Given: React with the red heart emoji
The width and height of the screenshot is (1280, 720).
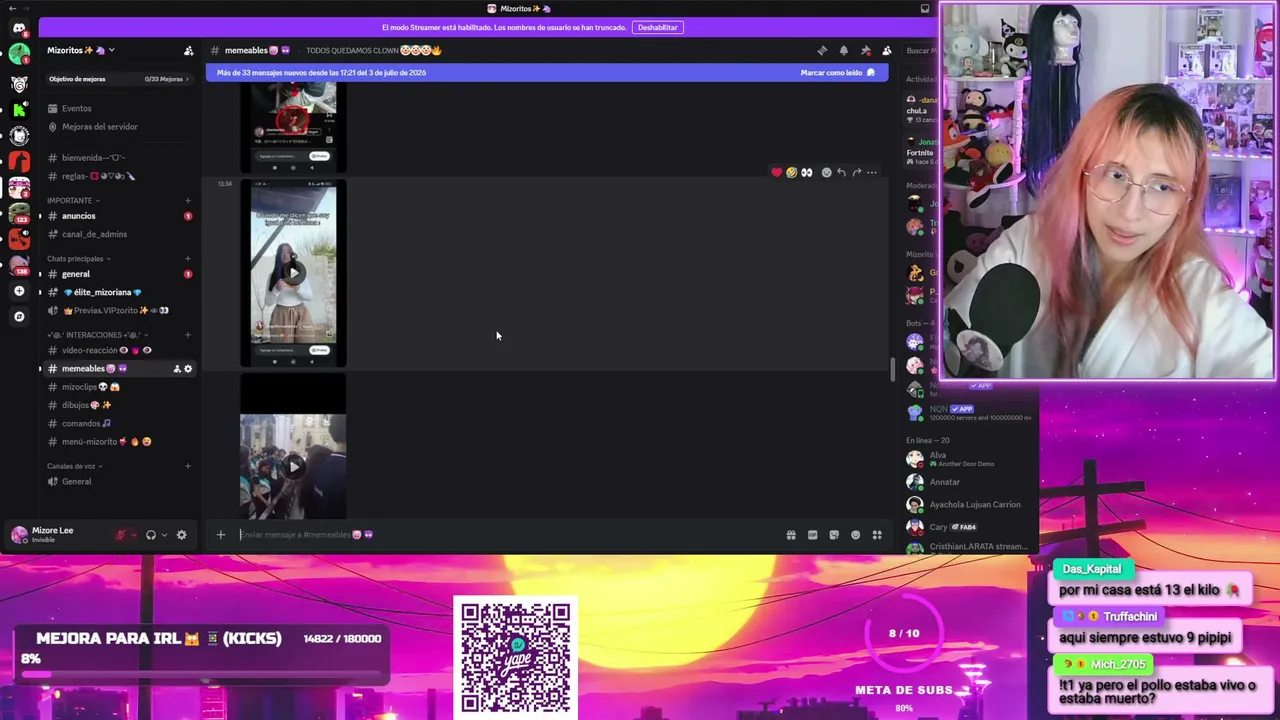Looking at the screenshot, I should (x=777, y=172).
